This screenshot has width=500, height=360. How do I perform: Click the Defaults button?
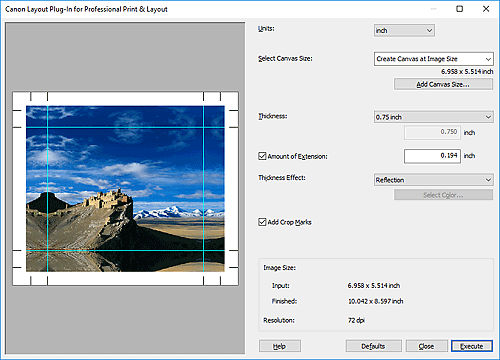point(373,346)
